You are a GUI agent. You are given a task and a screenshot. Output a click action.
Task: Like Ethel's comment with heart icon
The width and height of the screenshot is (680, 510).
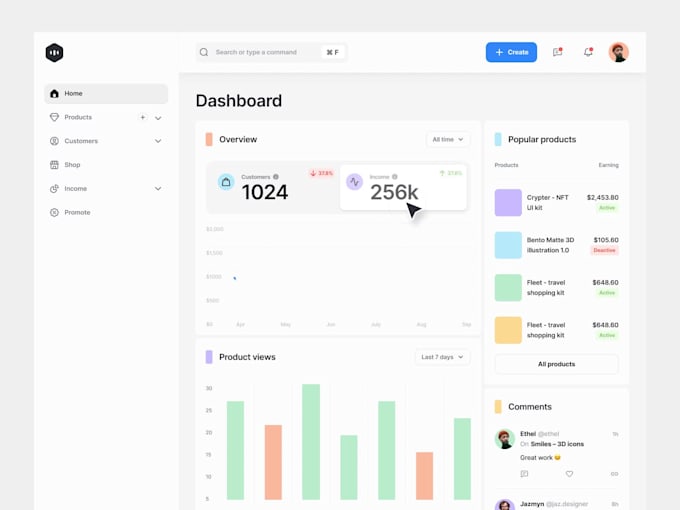[569, 474]
